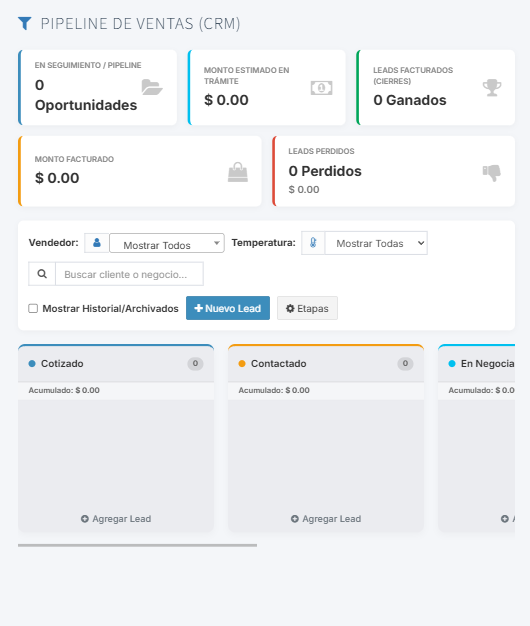Screen dimensions: 530x626
Task: Click the 0 Perdidos value
Action: [325, 171]
